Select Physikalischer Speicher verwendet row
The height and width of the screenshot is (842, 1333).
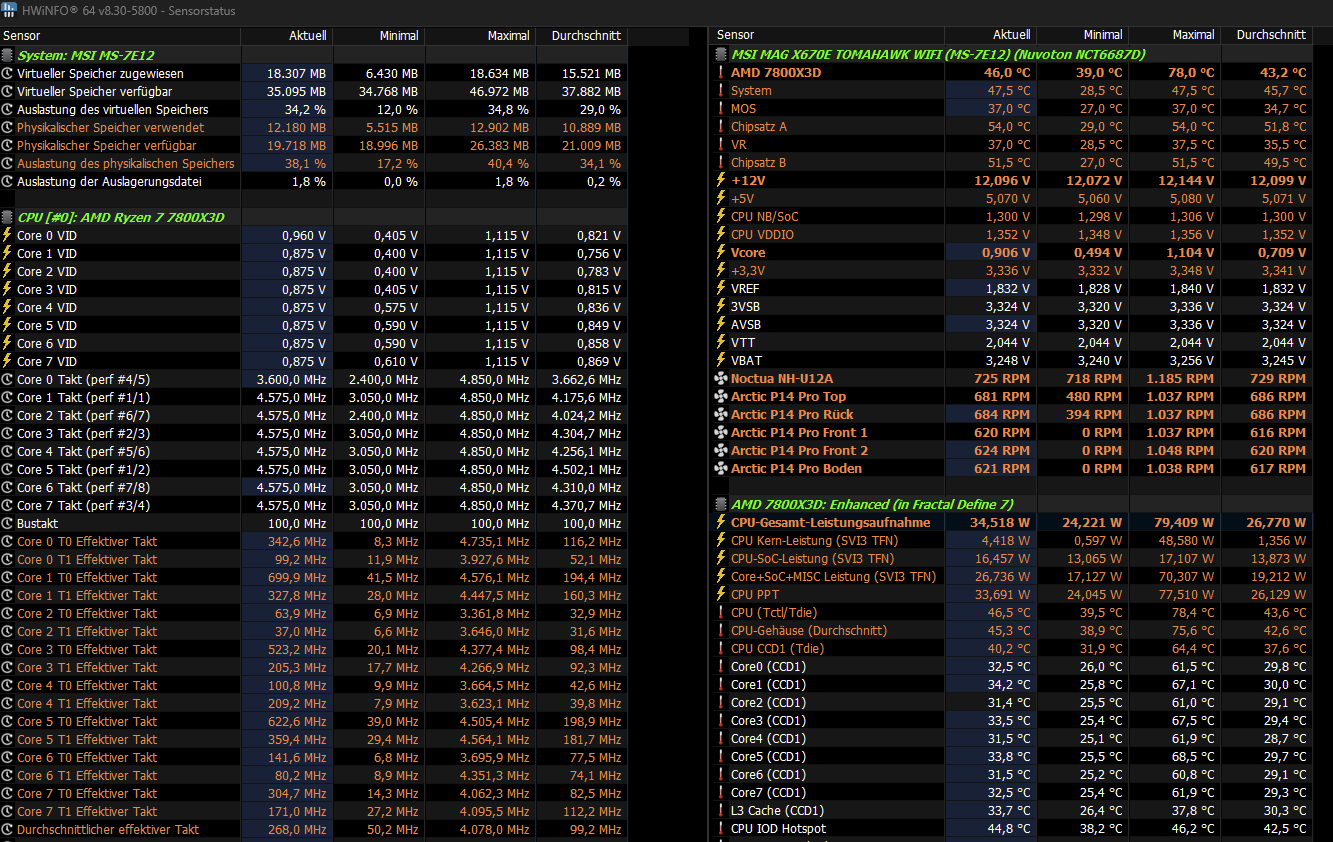tap(314, 128)
